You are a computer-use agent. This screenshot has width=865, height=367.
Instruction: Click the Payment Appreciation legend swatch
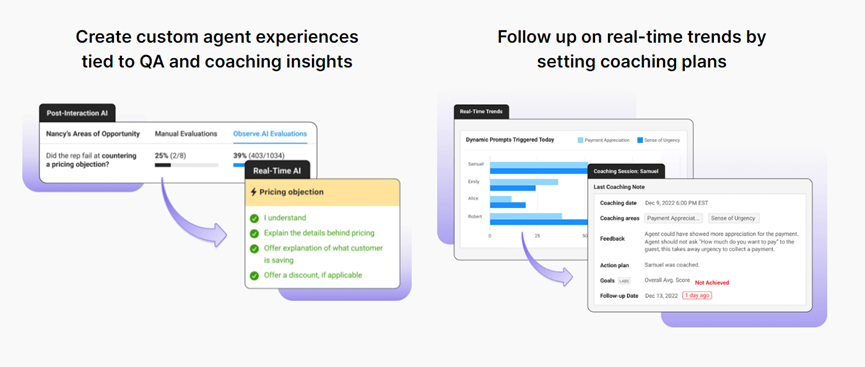(x=580, y=140)
